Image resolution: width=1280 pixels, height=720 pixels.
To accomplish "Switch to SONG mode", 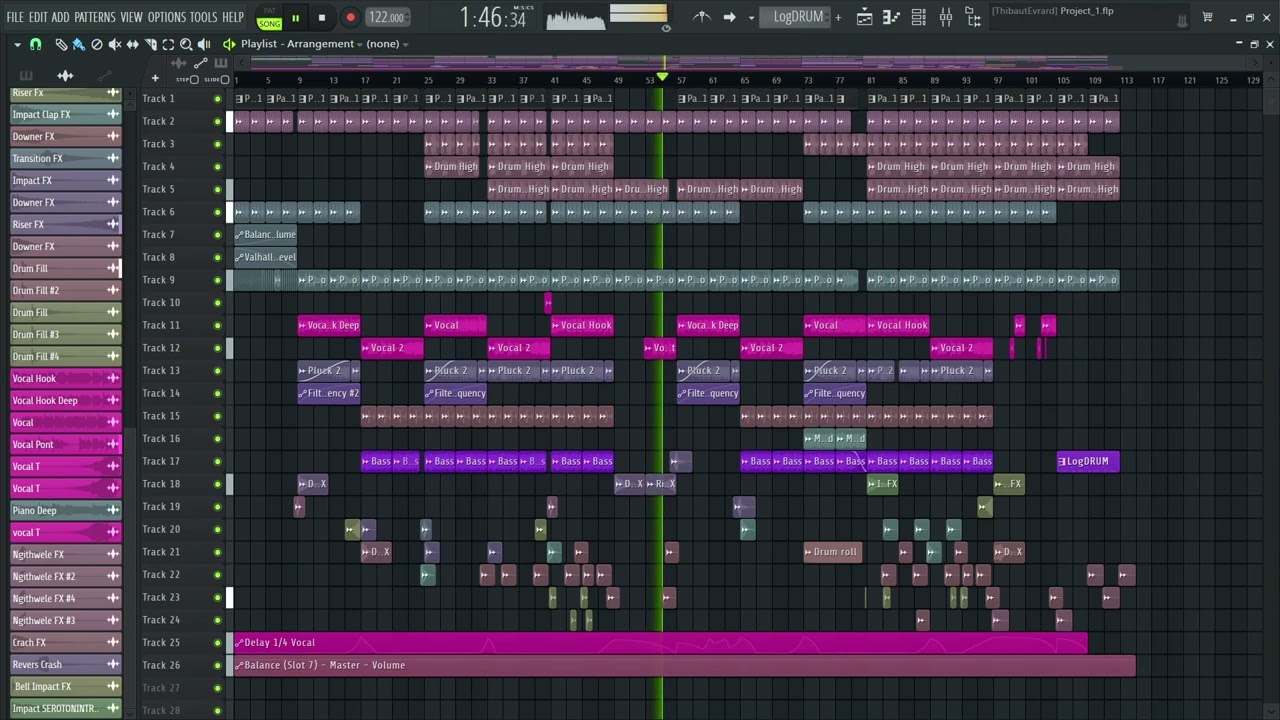I will pos(269,23).
